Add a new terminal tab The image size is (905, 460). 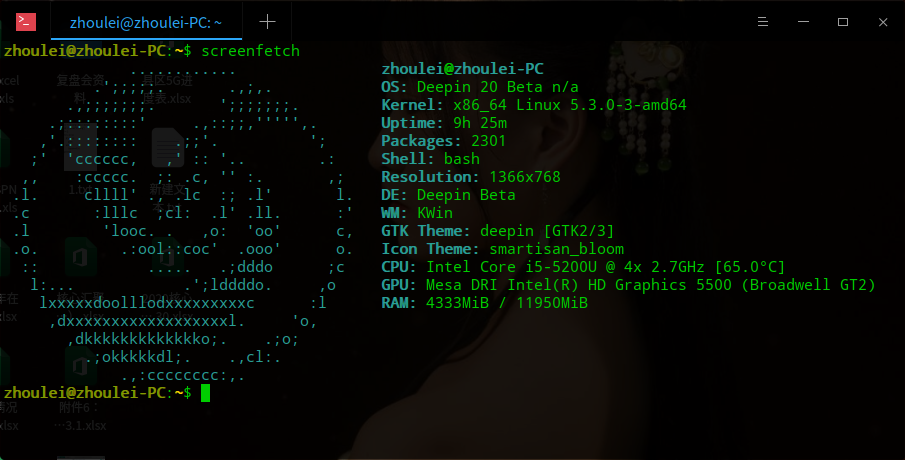(x=267, y=22)
